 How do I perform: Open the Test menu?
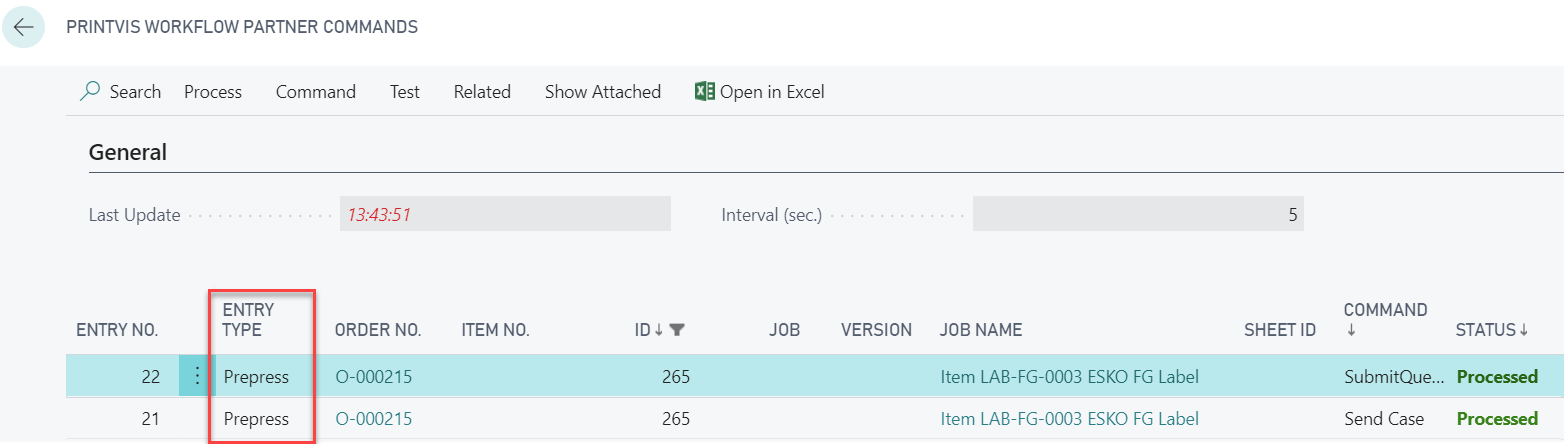coord(405,92)
